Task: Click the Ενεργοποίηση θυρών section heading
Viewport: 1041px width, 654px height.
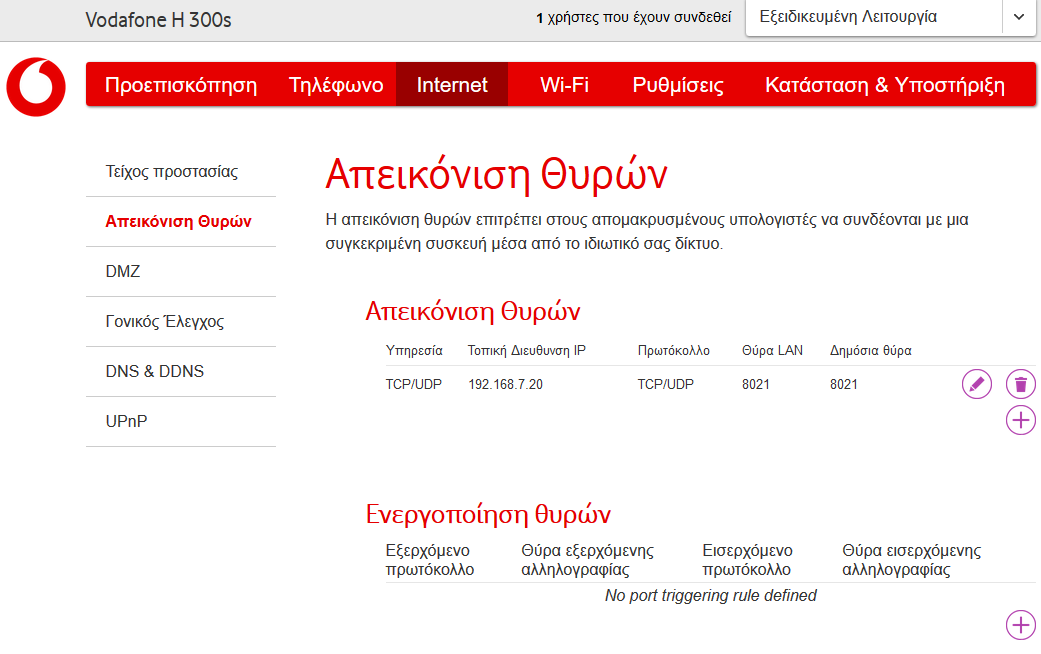Action: (x=488, y=514)
